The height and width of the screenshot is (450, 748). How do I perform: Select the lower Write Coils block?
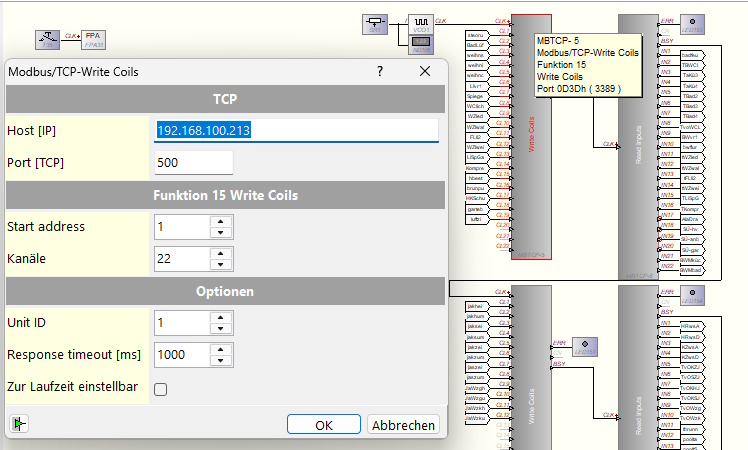(531, 367)
